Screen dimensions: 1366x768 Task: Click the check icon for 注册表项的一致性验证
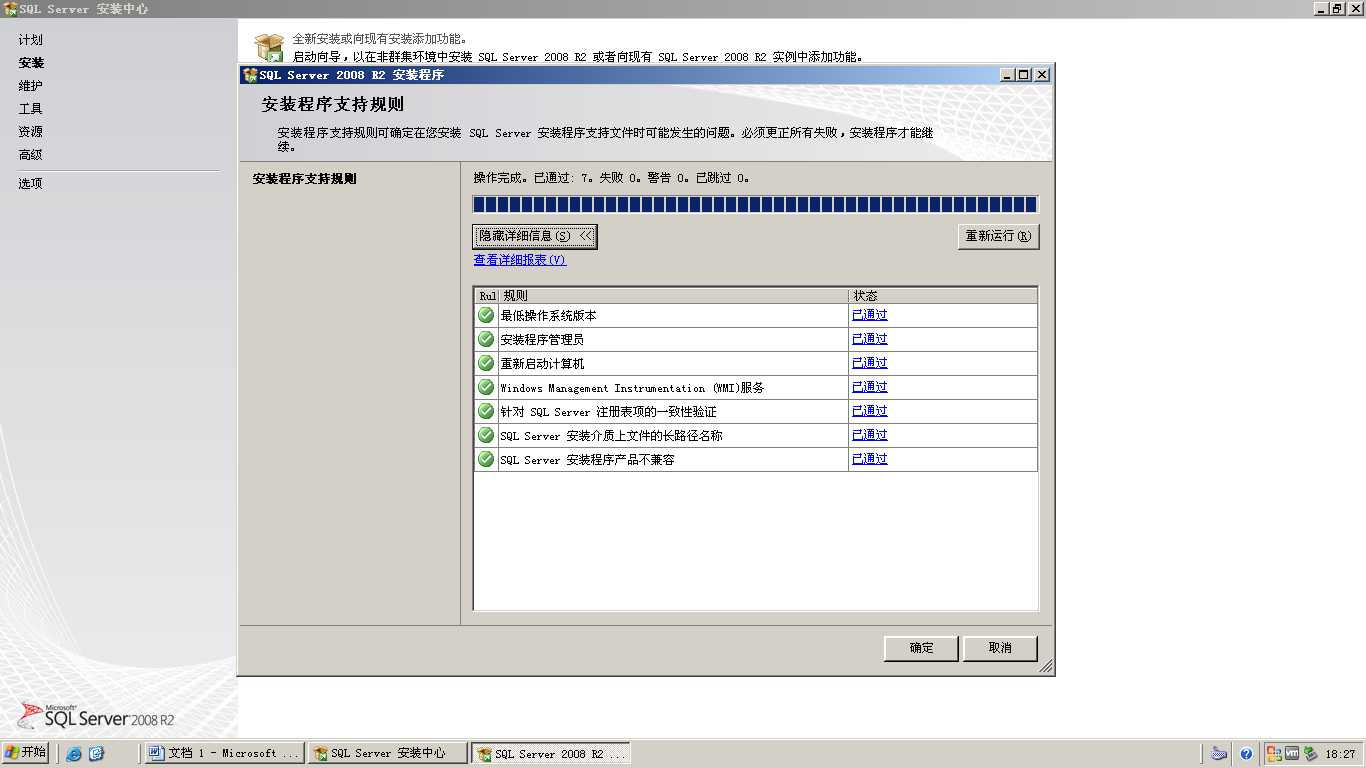pyautogui.click(x=486, y=411)
